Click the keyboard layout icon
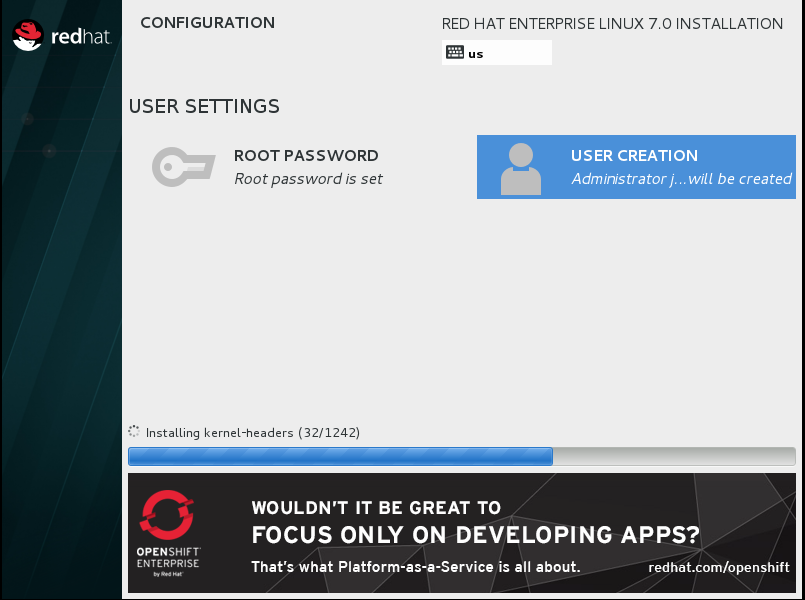 (x=455, y=52)
